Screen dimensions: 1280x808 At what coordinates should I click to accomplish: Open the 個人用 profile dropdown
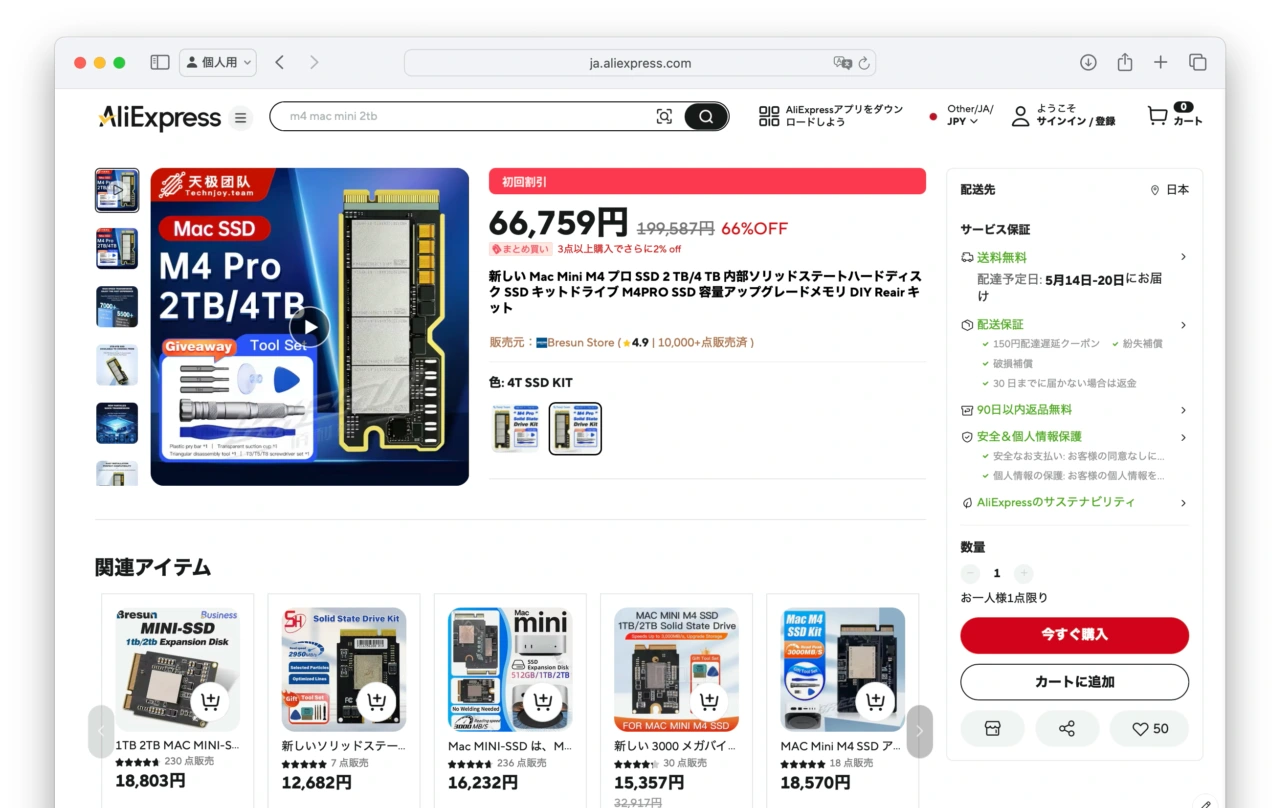click(218, 62)
